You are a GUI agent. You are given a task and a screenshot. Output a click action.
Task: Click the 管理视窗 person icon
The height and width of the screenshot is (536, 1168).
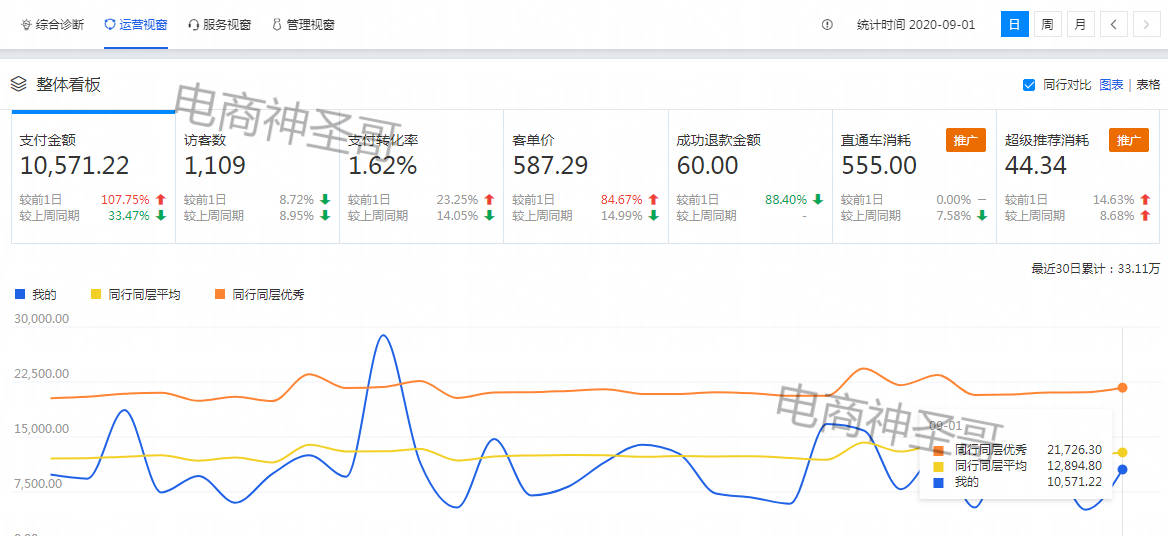(x=277, y=25)
